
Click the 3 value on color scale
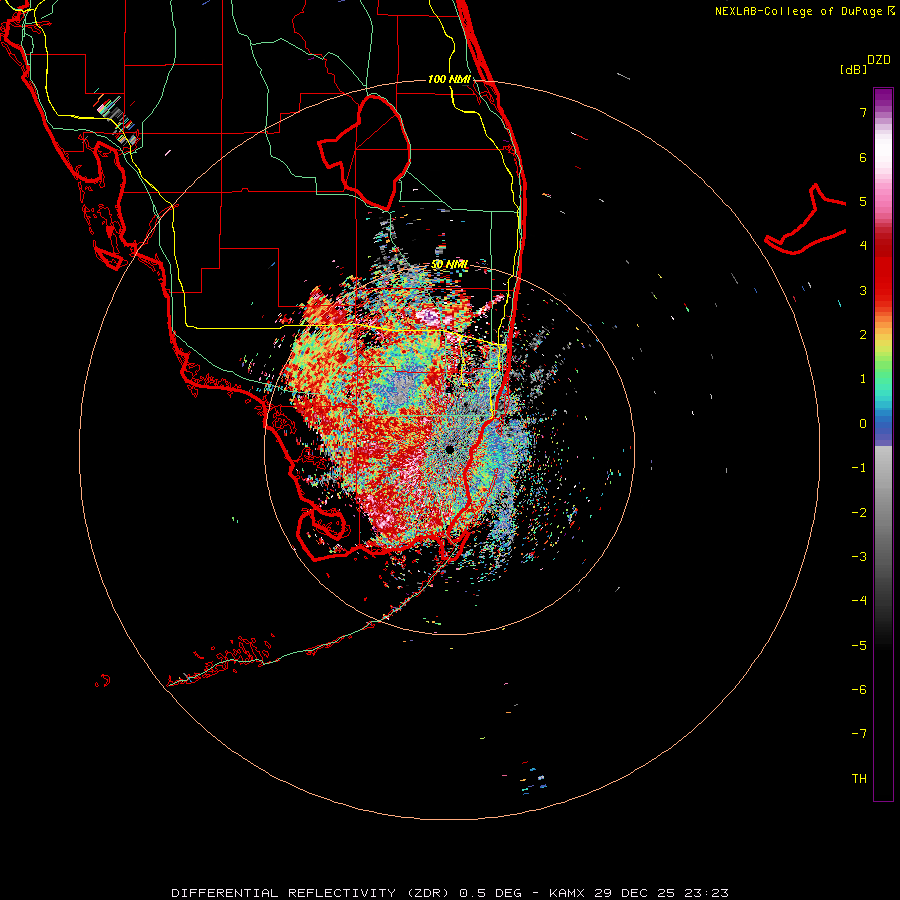pyautogui.click(x=863, y=290)
